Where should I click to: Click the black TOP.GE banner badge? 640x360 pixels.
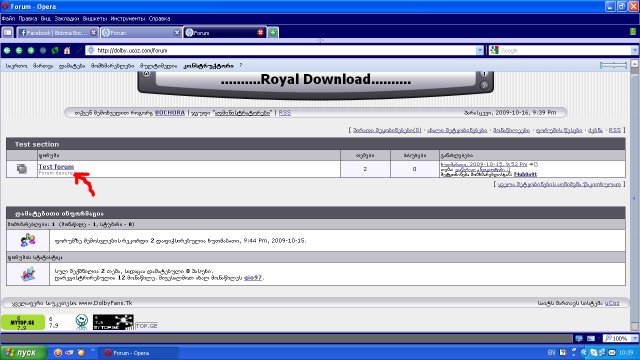[x=113, y=322]
